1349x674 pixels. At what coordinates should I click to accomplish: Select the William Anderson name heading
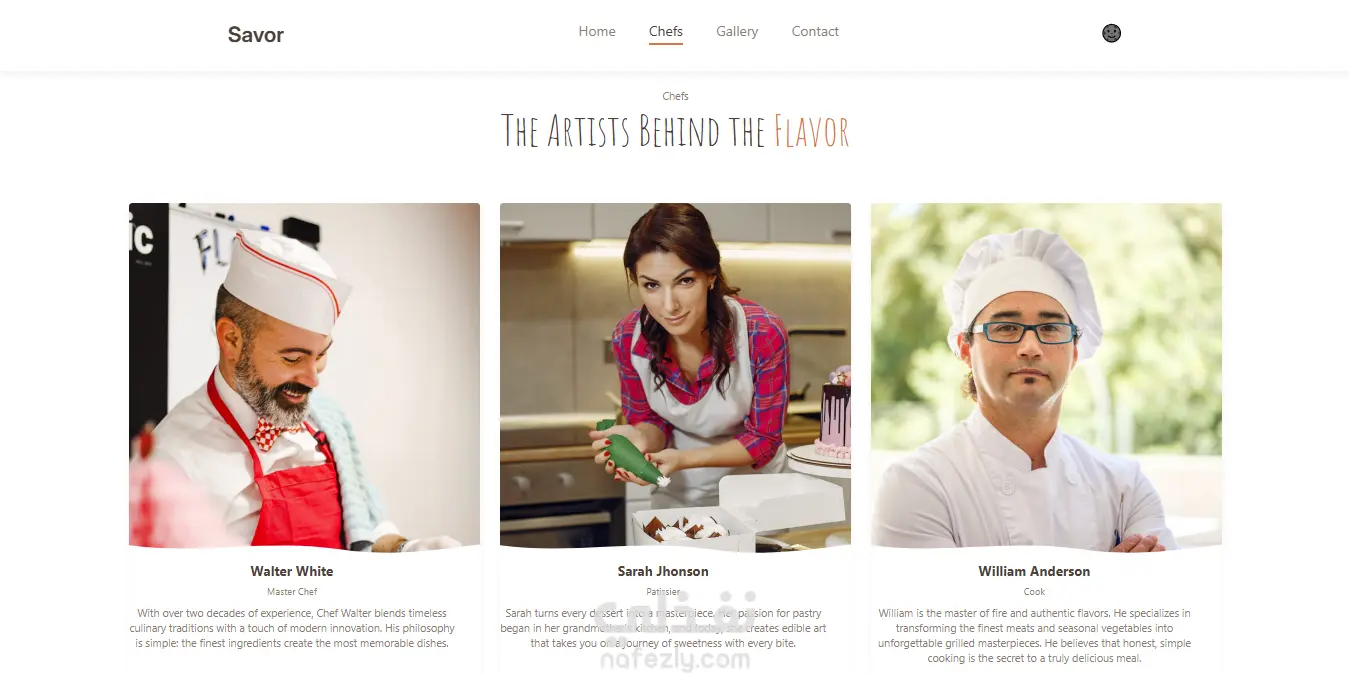tap(1034, 572)
